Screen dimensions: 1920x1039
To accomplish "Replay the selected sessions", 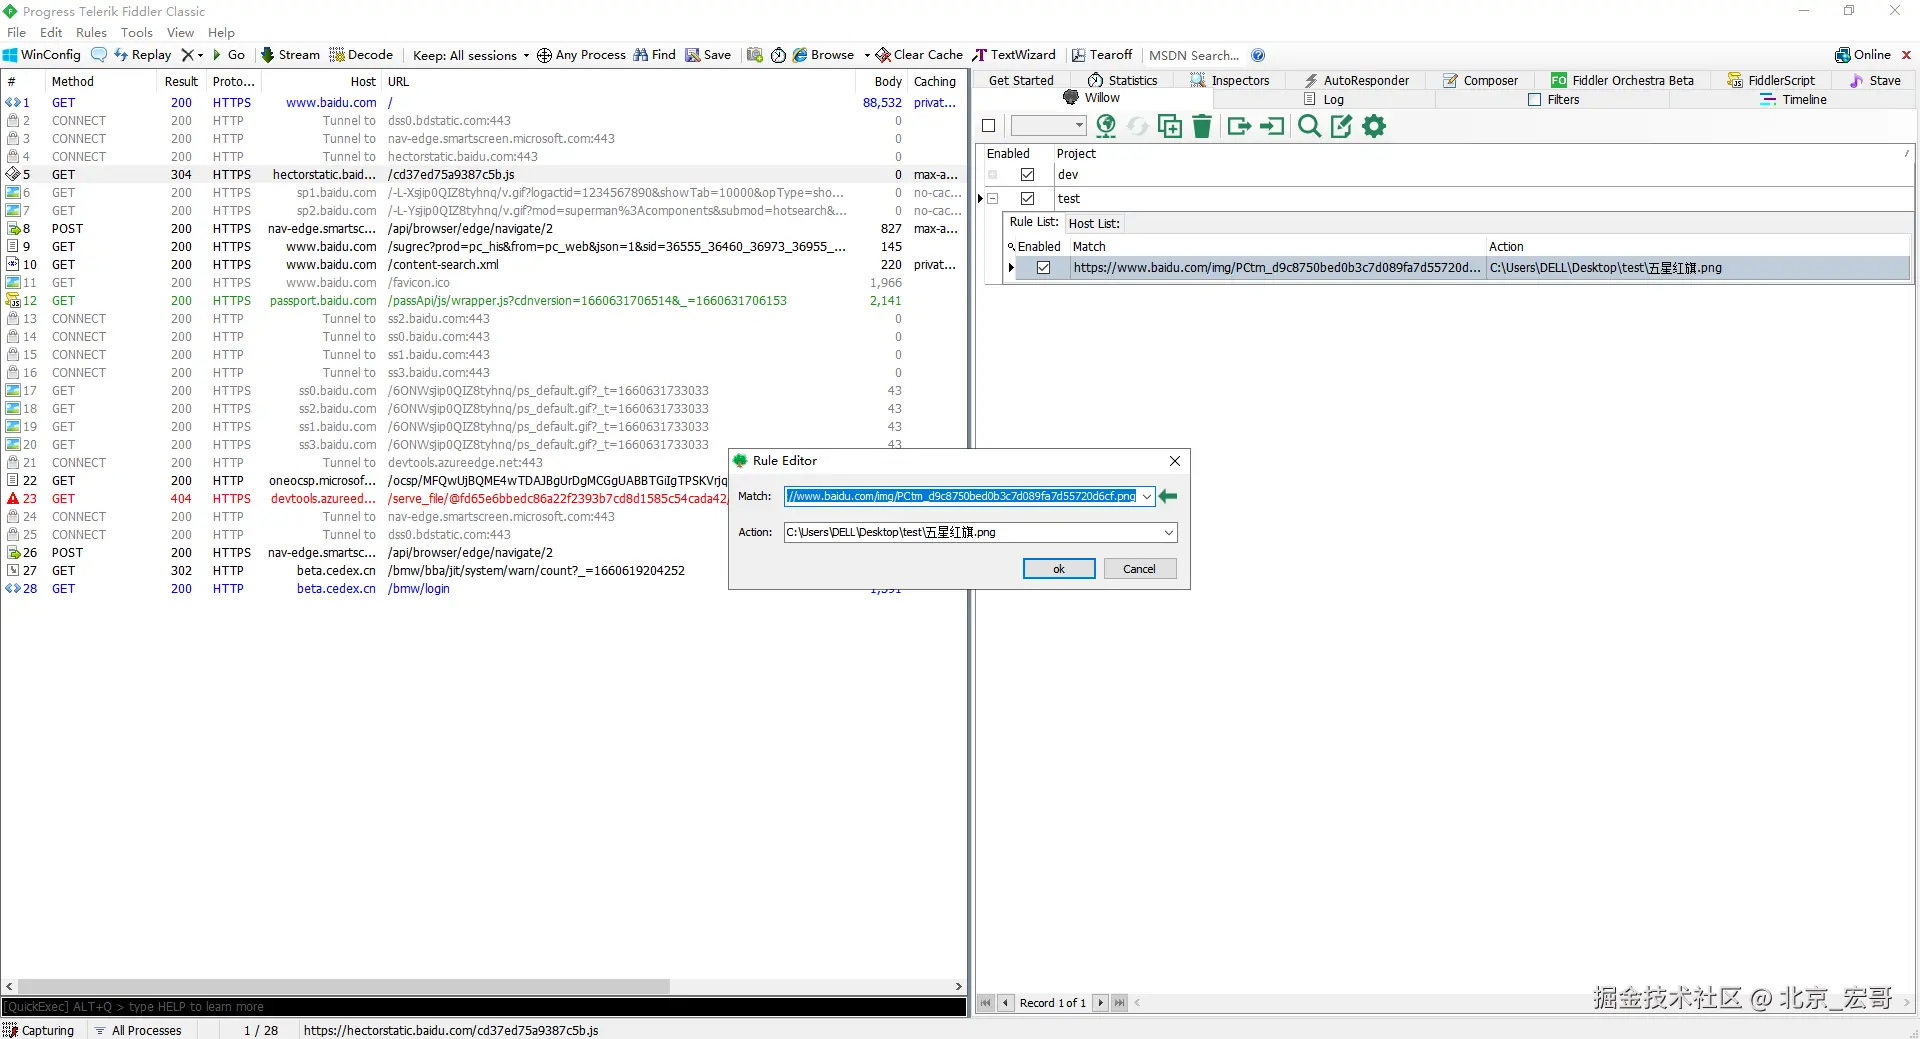I will (143, 55).
